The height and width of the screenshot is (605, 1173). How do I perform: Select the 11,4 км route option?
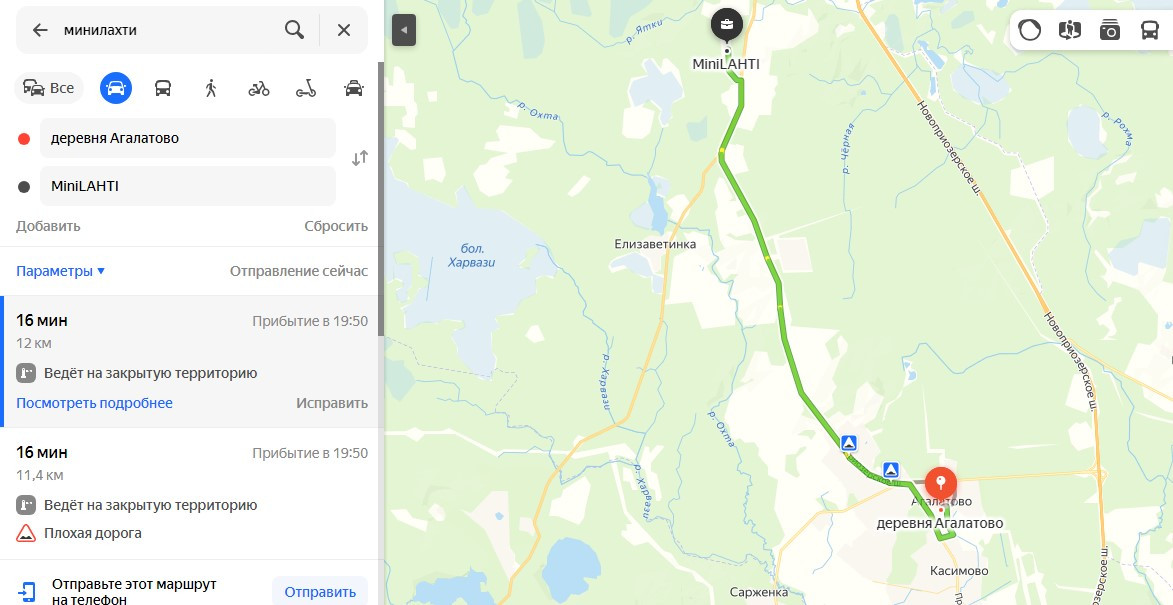pyautogui.click(x=192, y=494)
